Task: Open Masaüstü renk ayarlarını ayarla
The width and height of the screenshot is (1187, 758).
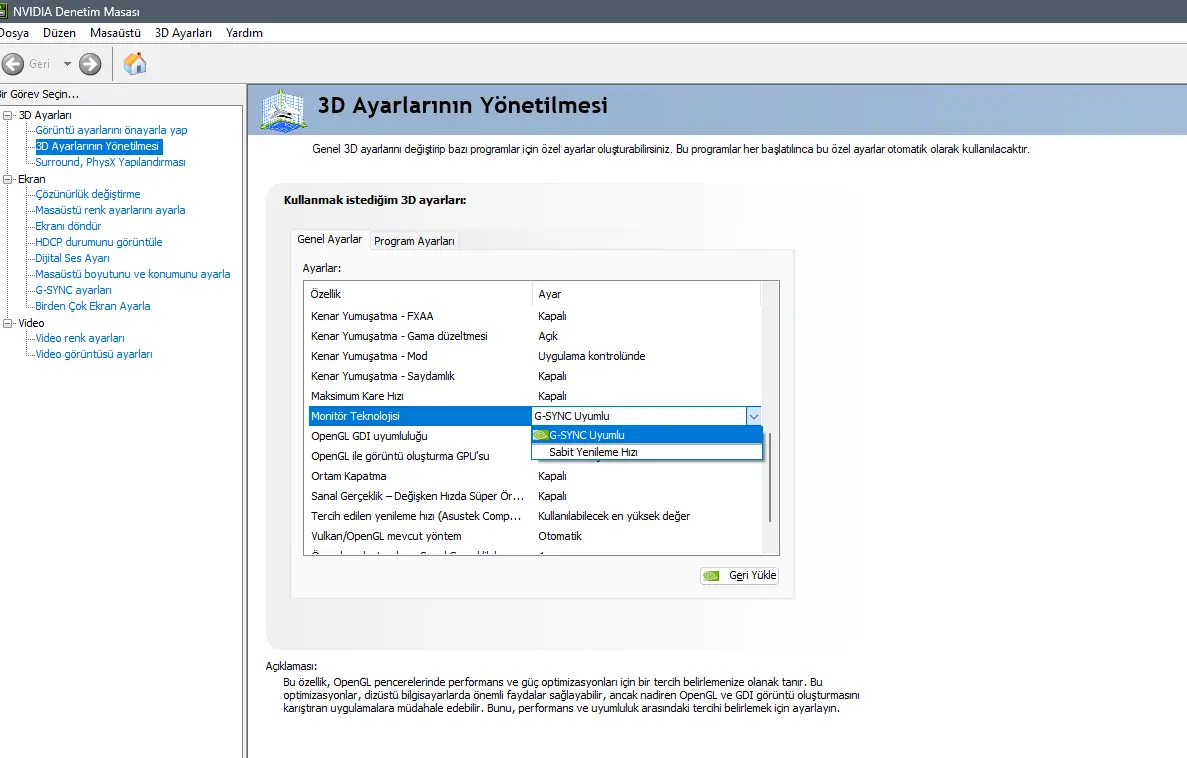Action: point(111,210)
